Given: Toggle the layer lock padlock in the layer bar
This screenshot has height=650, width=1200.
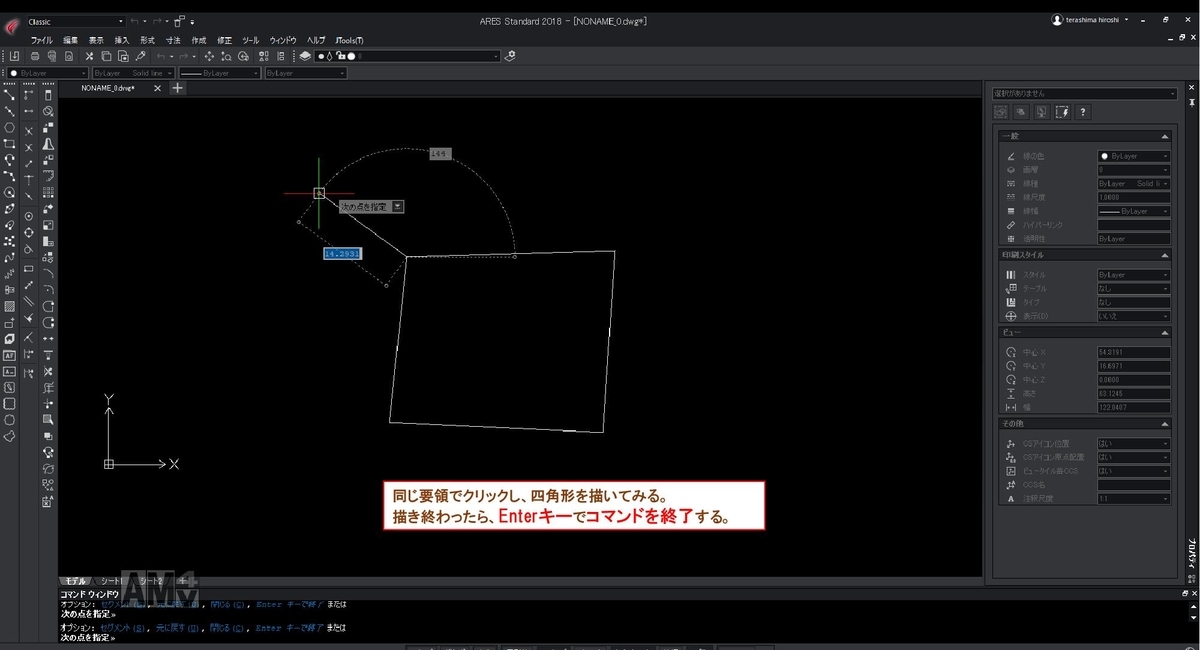Looking at the screenshot, I should (341, 57).
